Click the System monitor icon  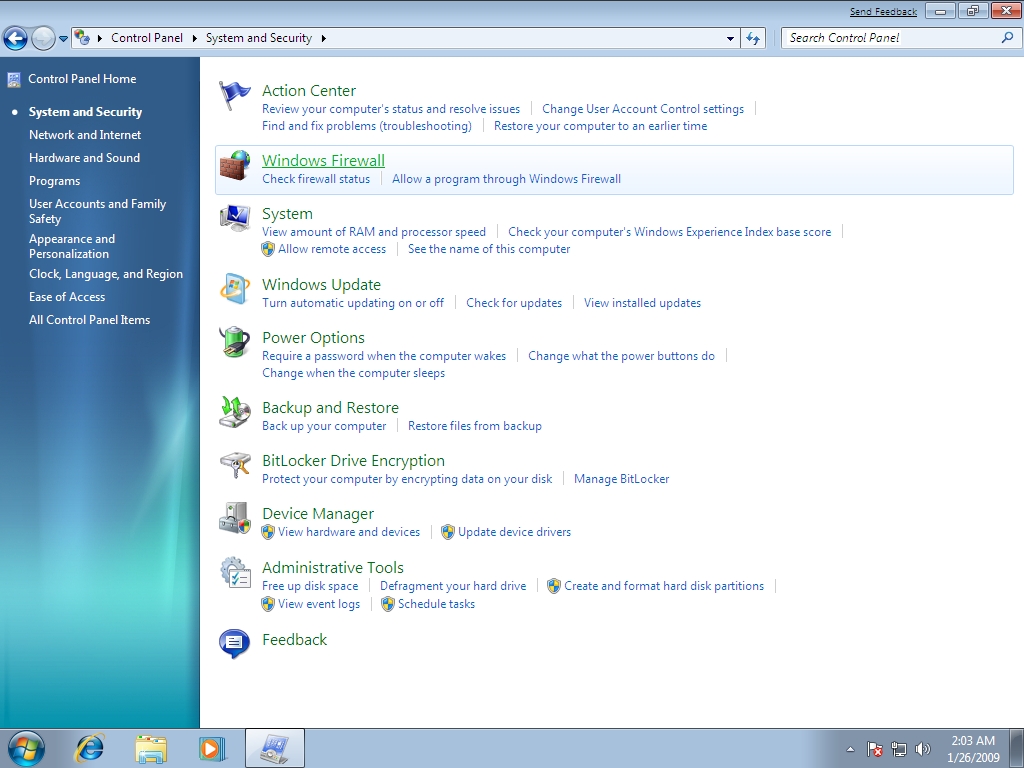point(234,218)
